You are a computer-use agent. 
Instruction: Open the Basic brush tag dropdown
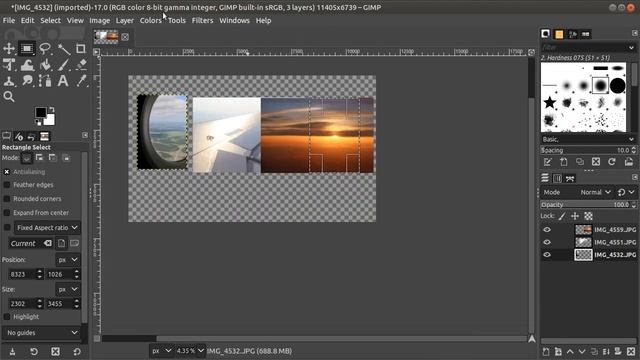[588, 139]
